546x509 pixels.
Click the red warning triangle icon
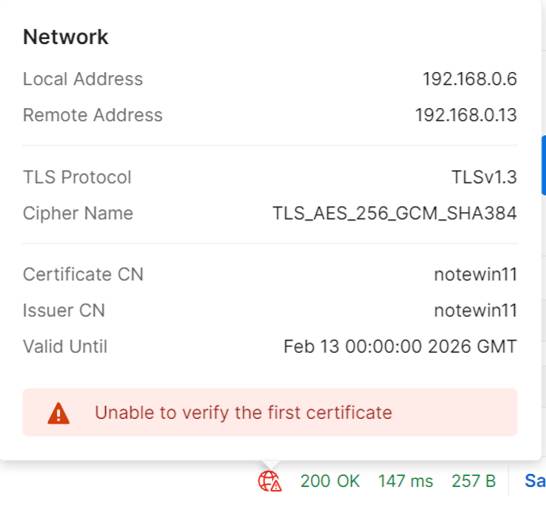pos(58,413)
